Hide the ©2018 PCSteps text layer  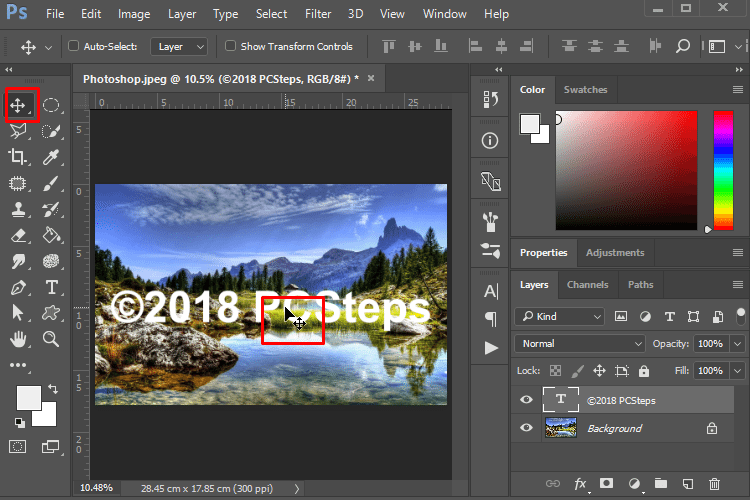(526, 400)
